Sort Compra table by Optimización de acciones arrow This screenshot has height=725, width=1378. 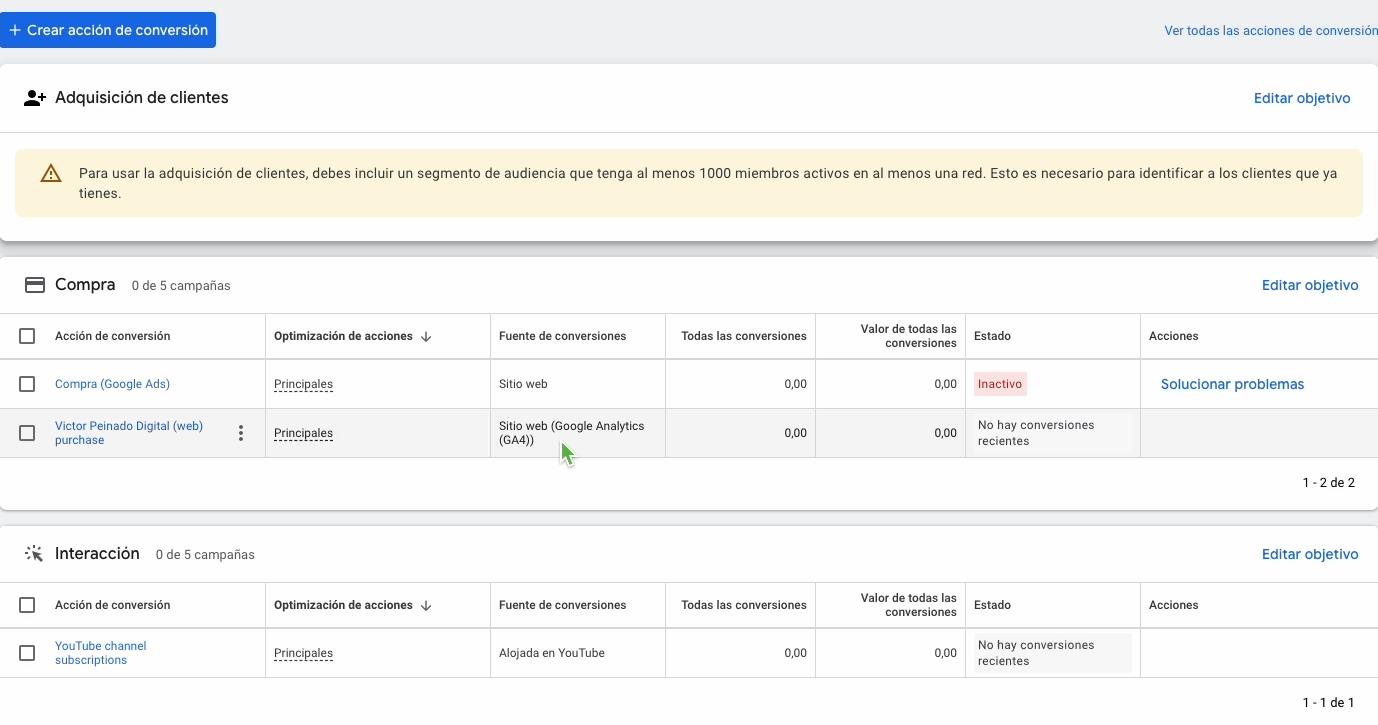[426, 337]
